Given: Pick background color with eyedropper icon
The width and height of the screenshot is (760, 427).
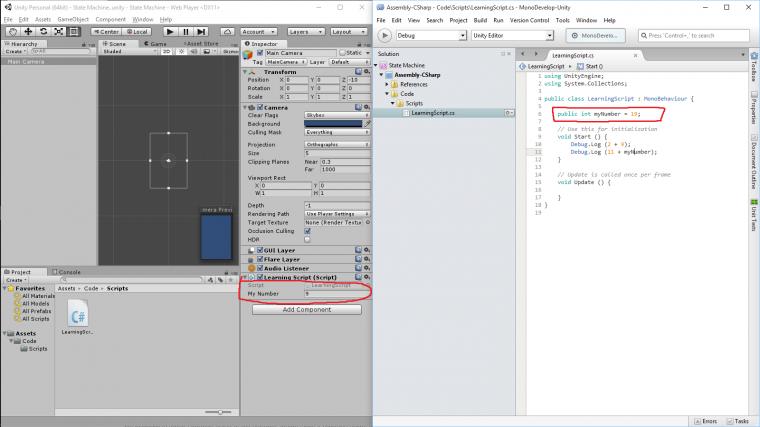Looking at the screenshot, I should click(367, 124).
